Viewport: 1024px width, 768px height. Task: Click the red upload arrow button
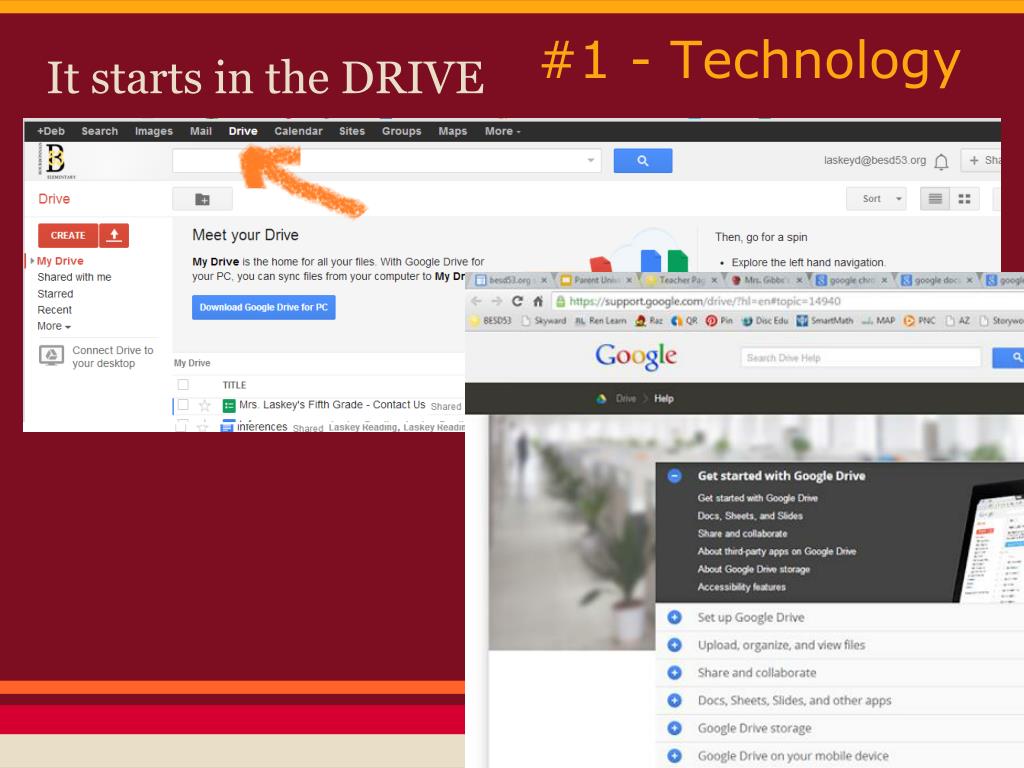(114, 235)
